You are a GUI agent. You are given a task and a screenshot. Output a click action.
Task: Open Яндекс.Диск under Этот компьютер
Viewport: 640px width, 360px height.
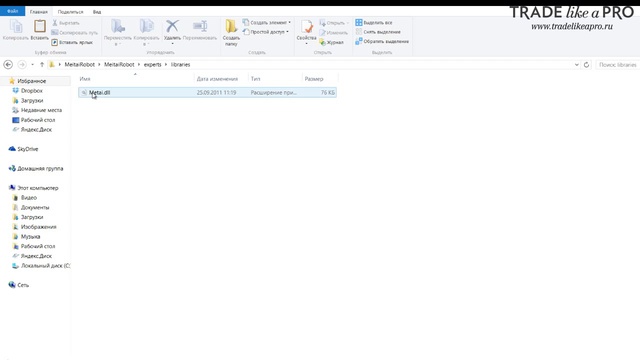coord(36,256)
